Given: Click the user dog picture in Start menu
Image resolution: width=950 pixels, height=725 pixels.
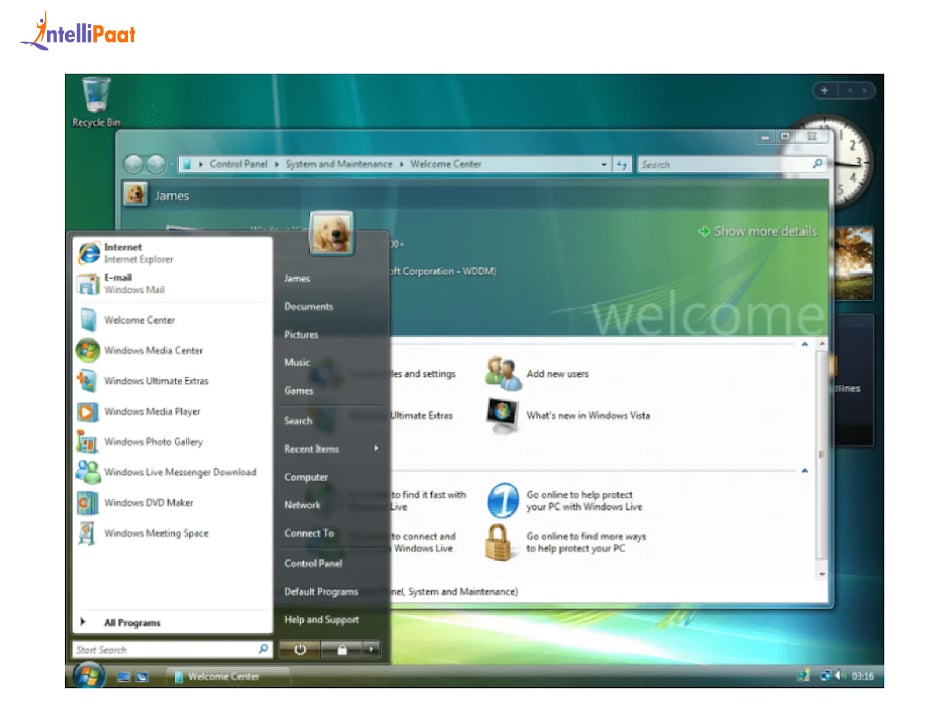Looking at the screenshot, I should click(x=331, y=233).
